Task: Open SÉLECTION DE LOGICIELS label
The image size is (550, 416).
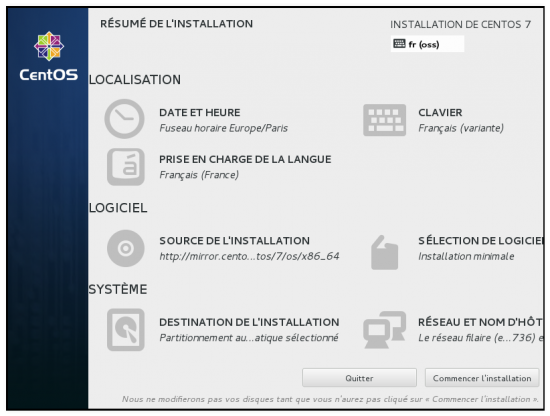Action: pos(481,241)
